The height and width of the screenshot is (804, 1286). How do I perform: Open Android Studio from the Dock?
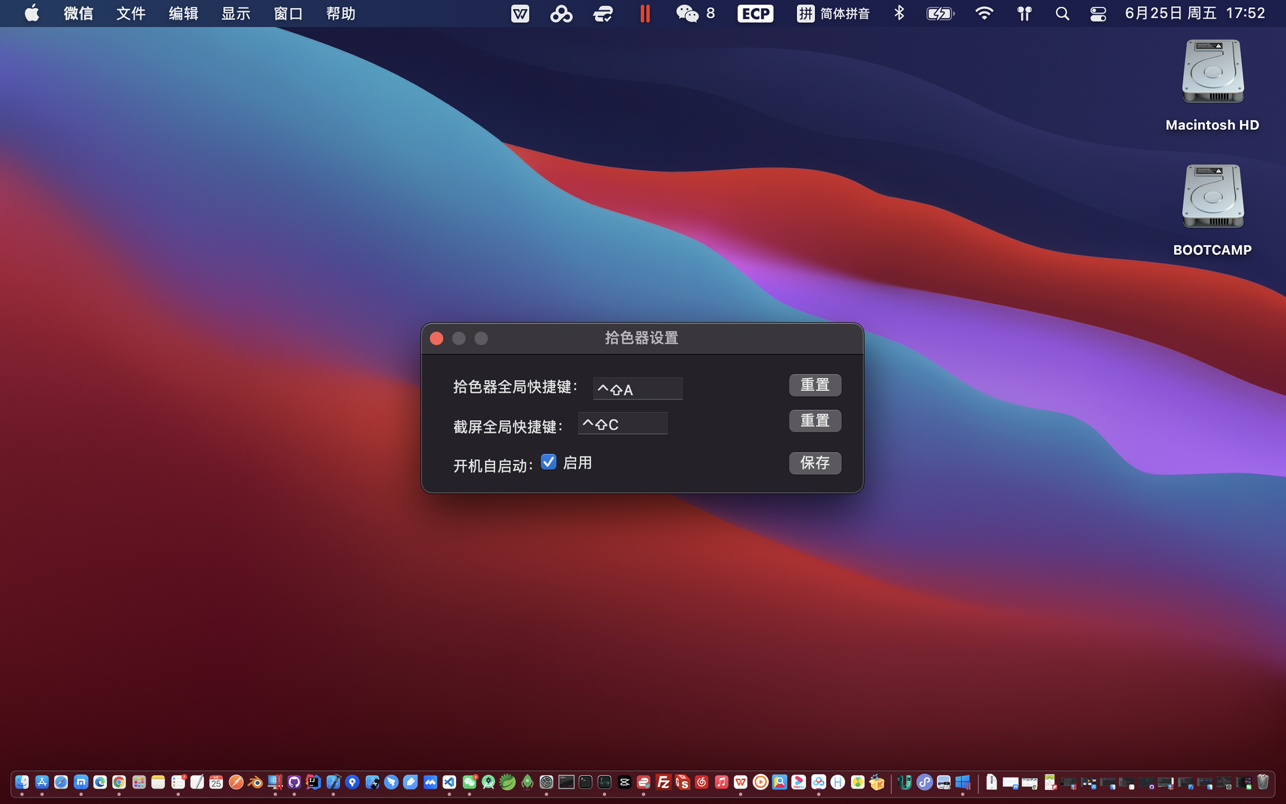click(x=488, y=782)
